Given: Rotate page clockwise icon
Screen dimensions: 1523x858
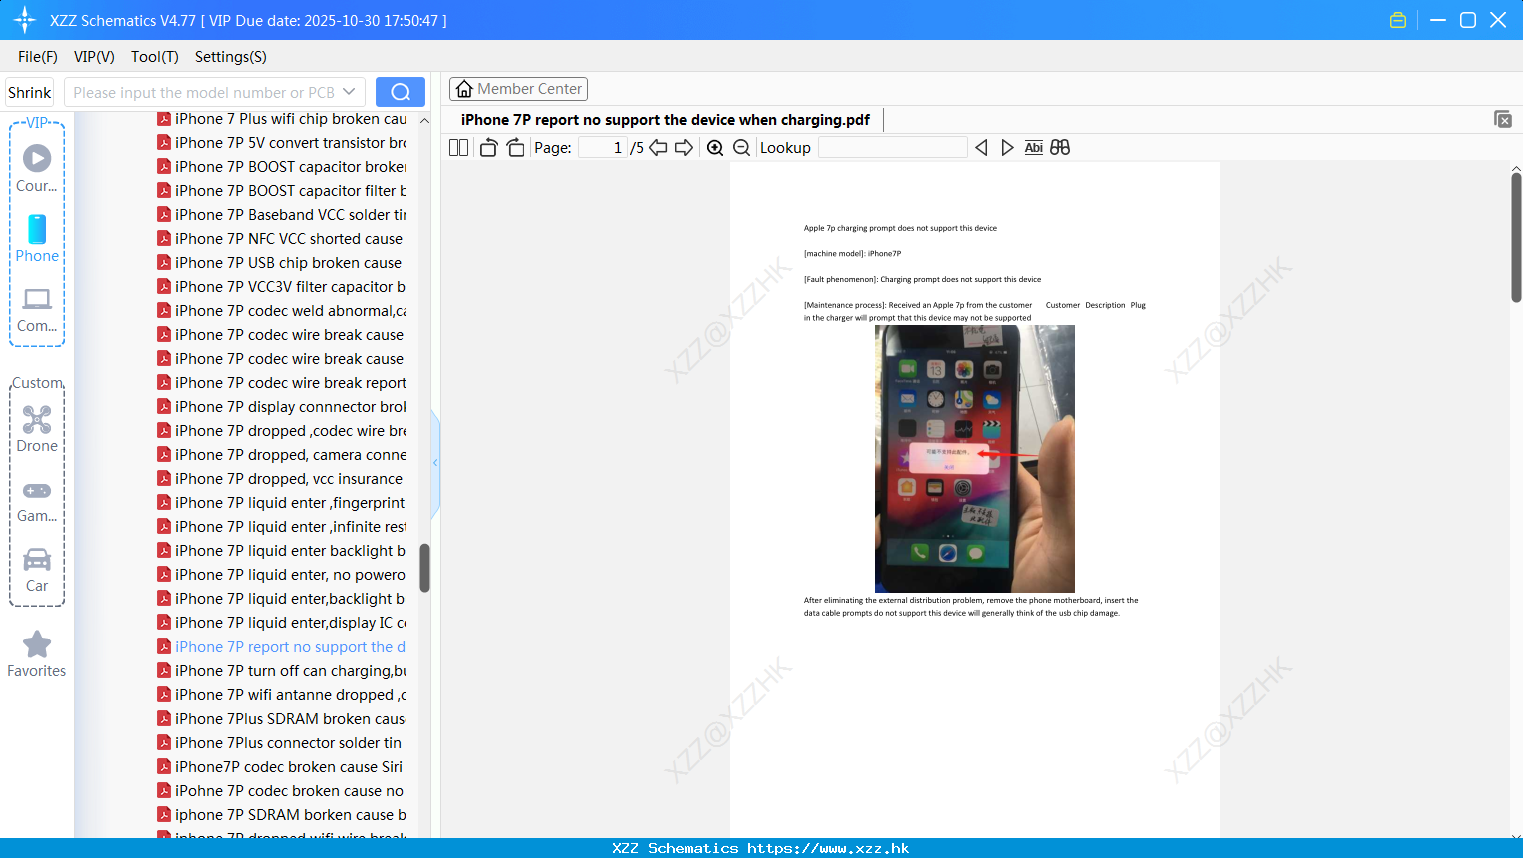Looking at the screenshot, I should (515, 148).
